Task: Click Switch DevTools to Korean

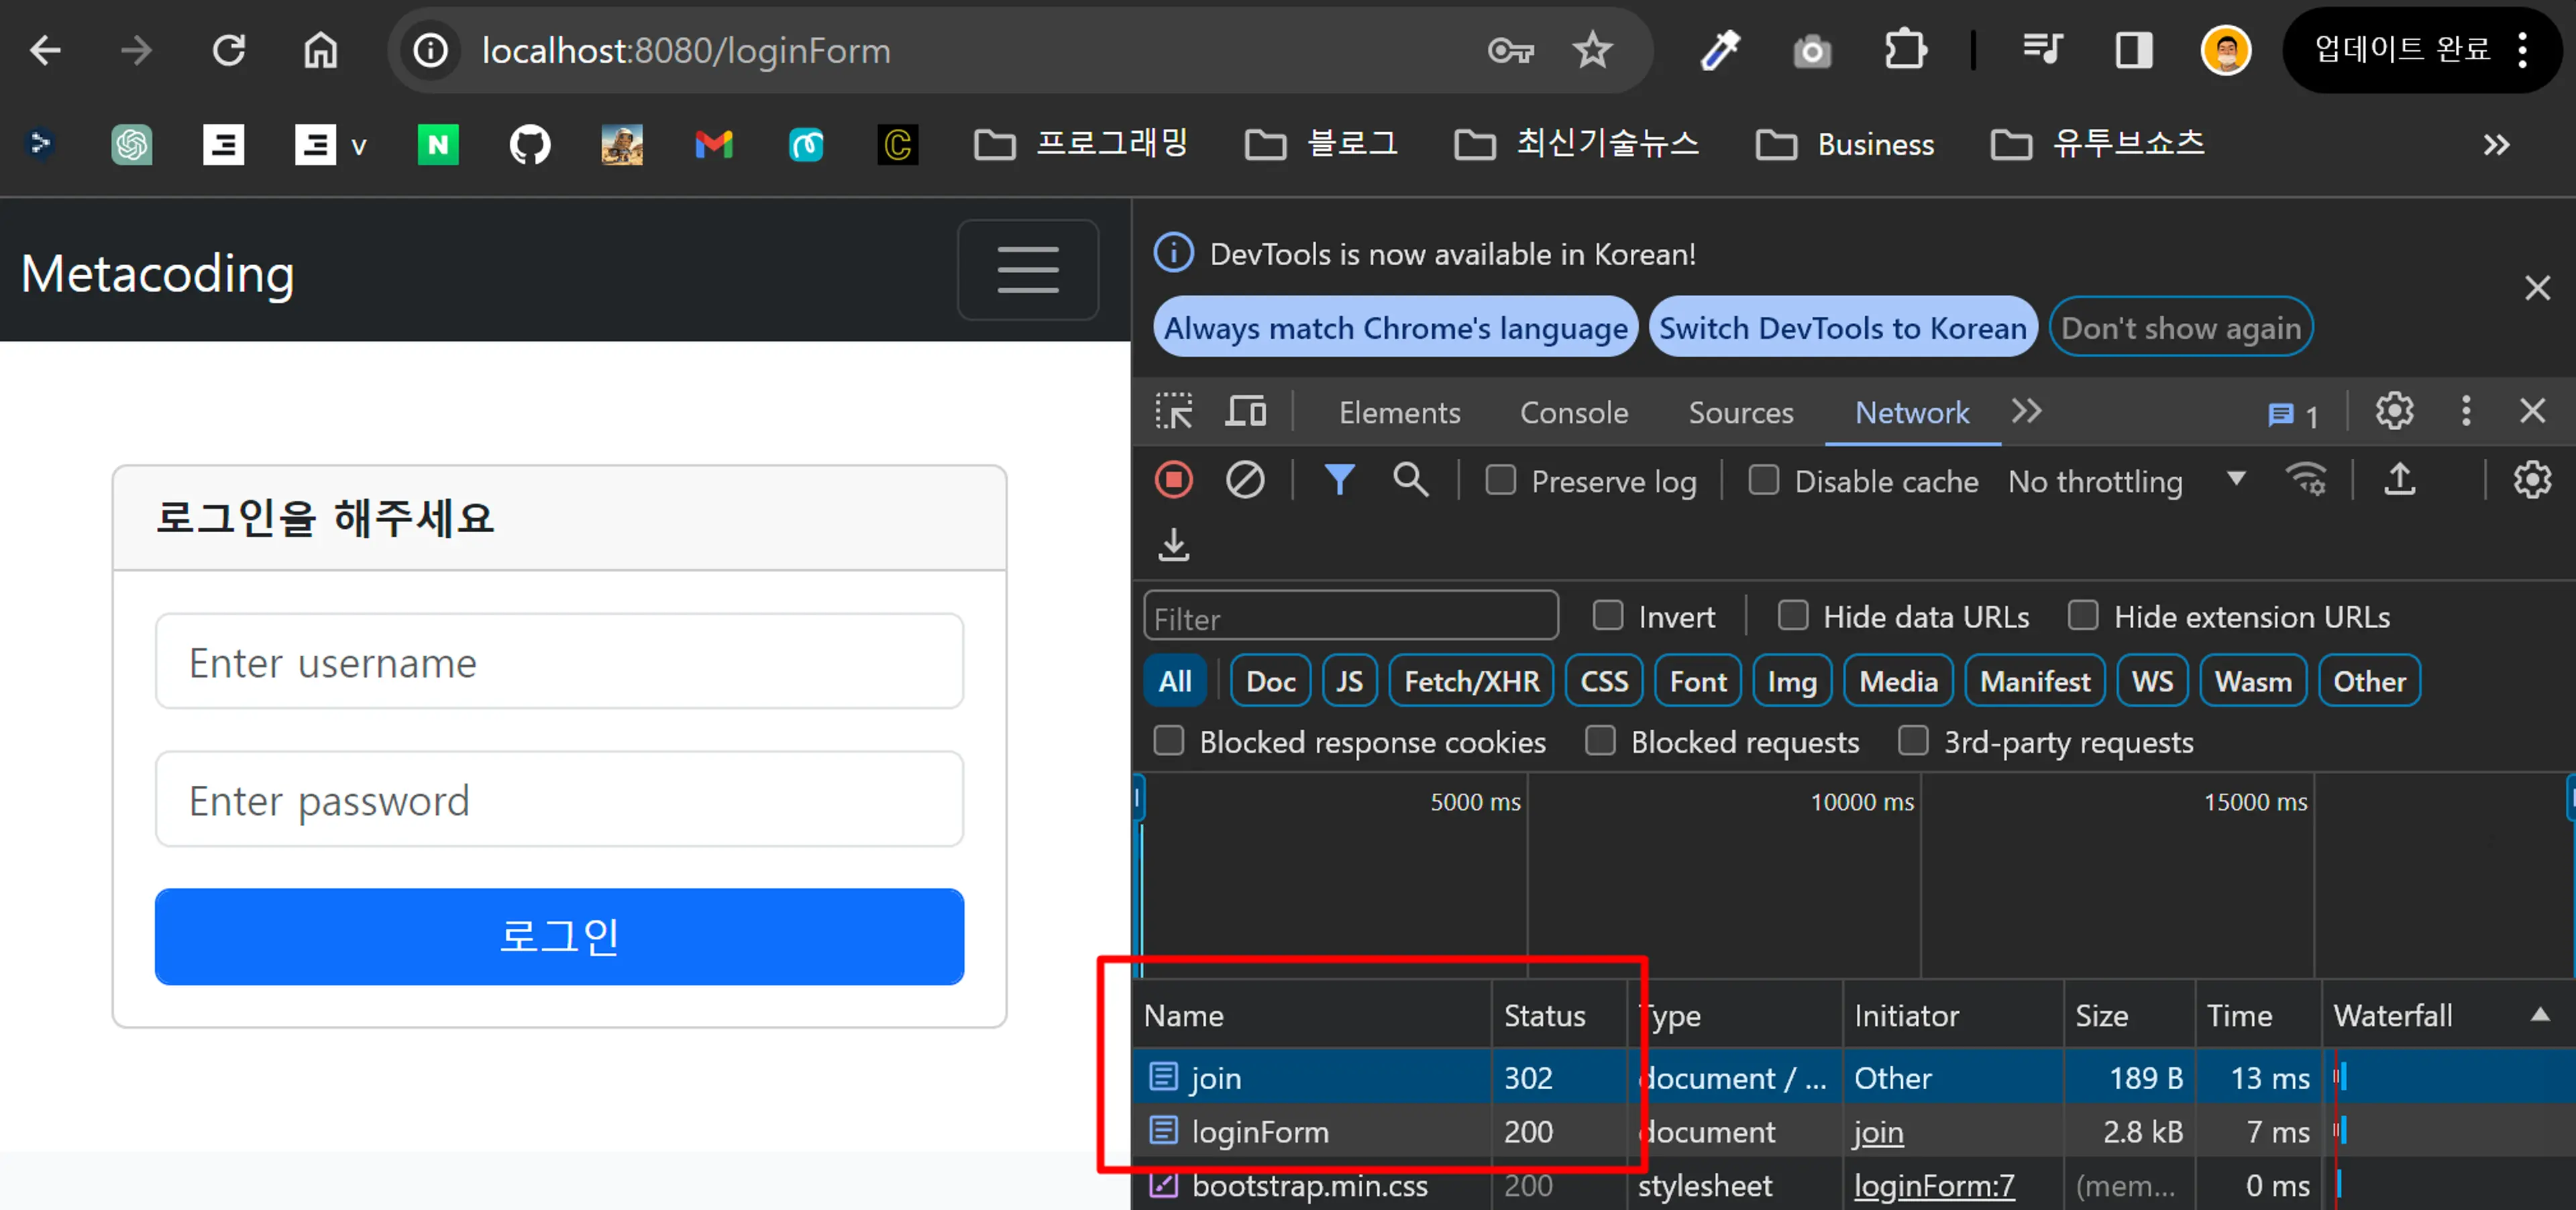Action: 1843,327
